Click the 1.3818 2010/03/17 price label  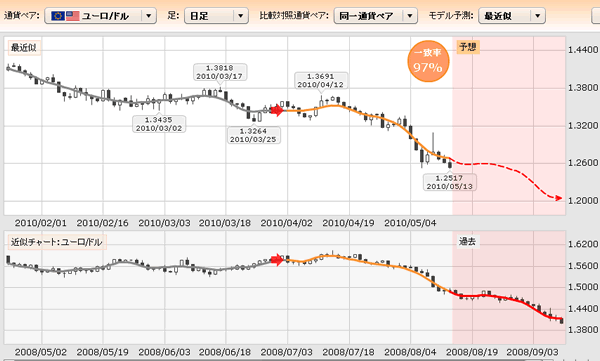click(x=220, y=72)
